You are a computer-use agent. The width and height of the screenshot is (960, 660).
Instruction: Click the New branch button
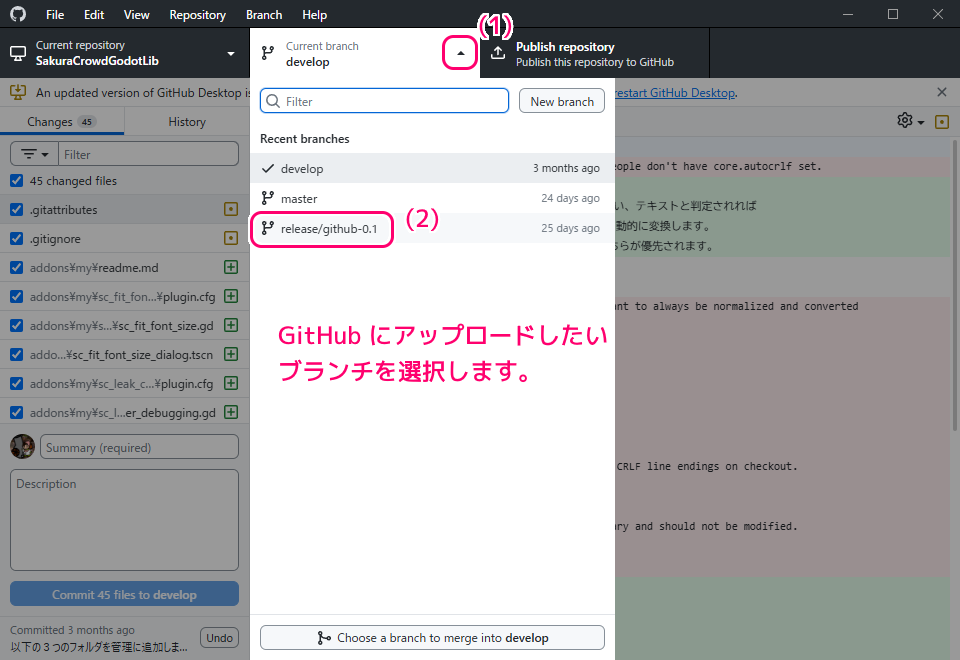(561, 101)
